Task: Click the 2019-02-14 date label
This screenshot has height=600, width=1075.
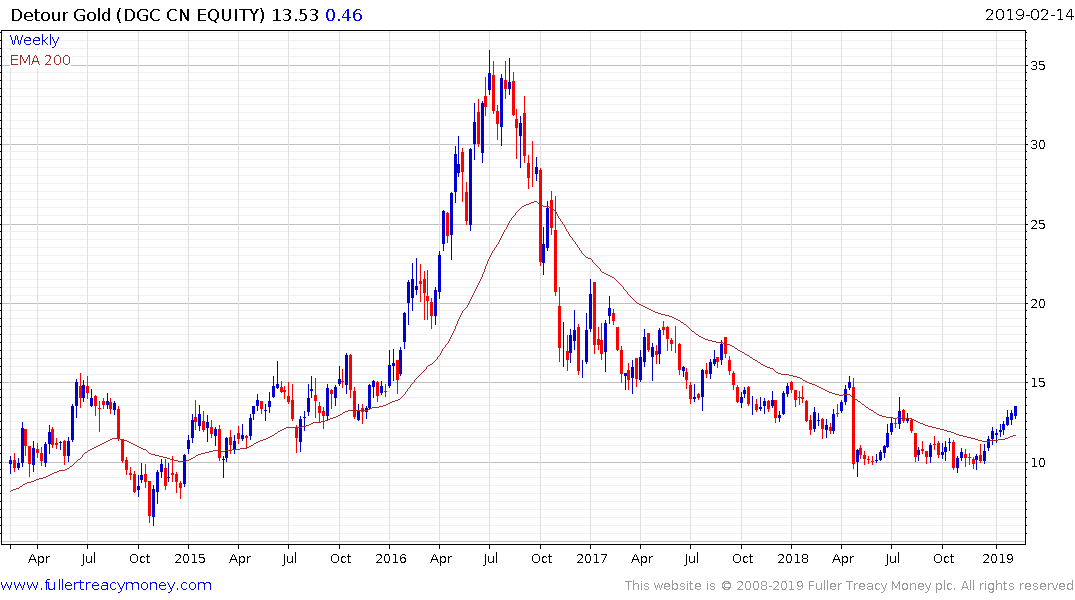Action: (1028, 15)
